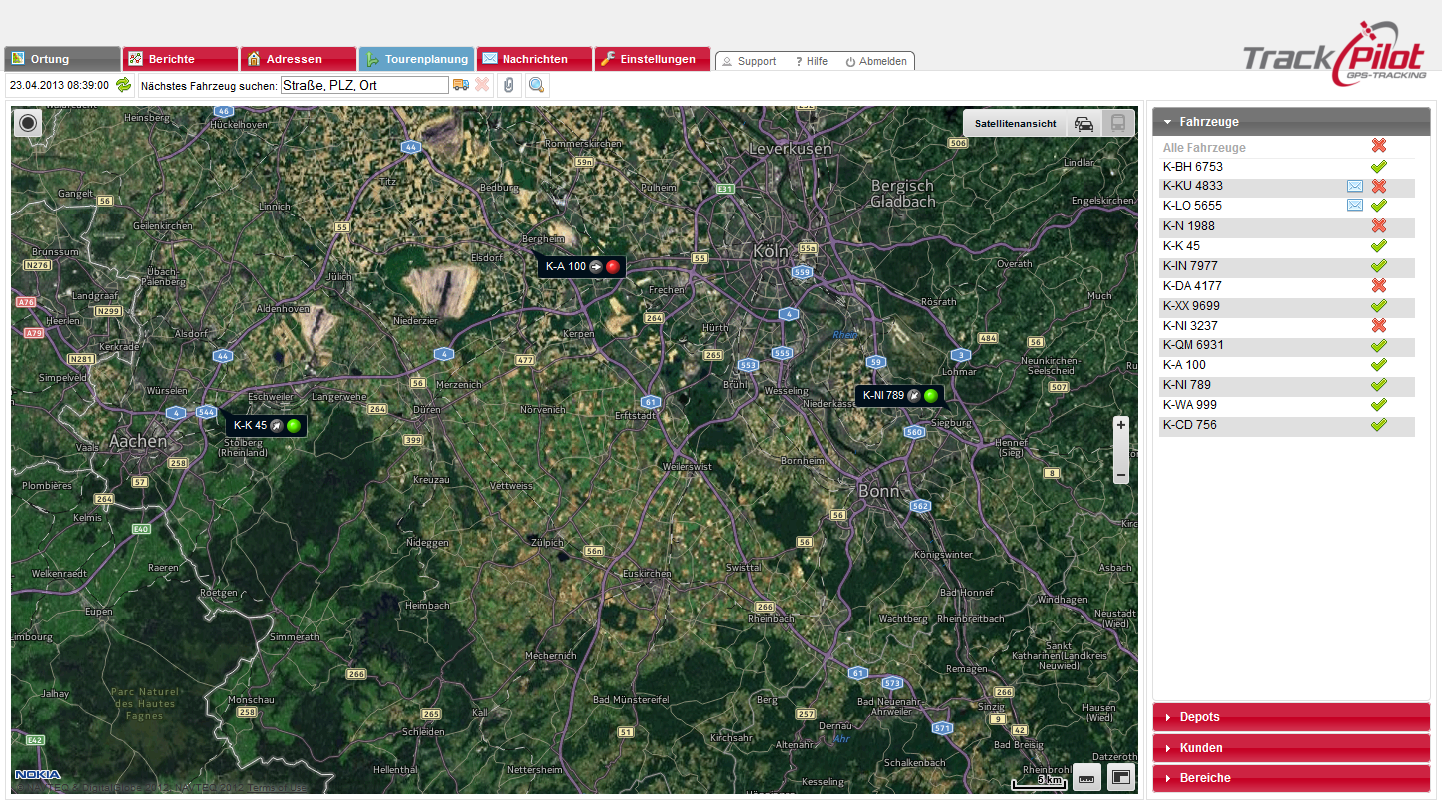
Task: Clear nearest vehicle search with red X
Action: click(x=482, y=85)
